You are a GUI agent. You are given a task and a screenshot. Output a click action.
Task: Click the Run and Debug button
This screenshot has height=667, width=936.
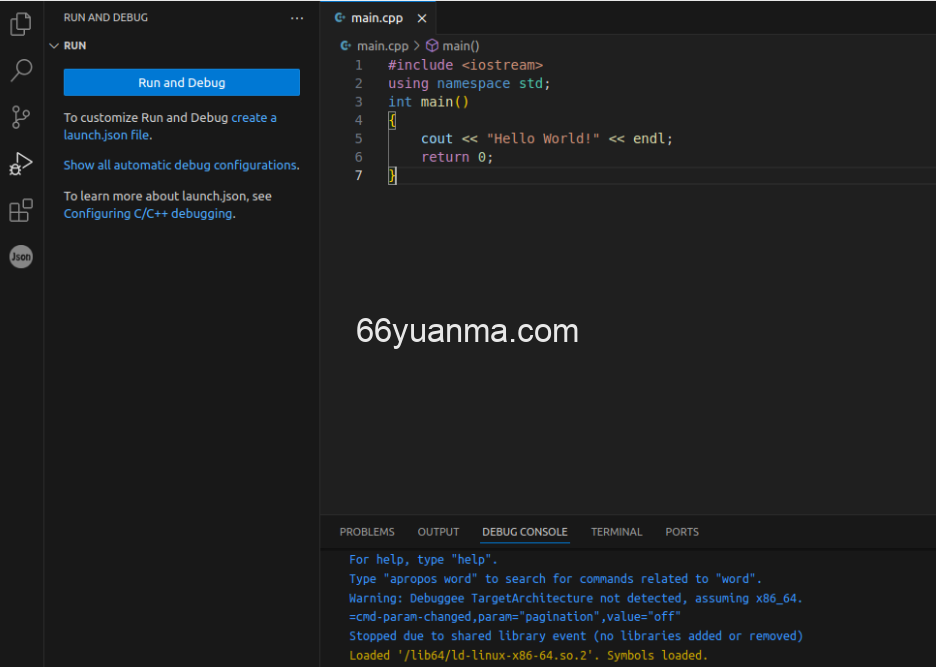pyautogui.click(x=181, y=81)
